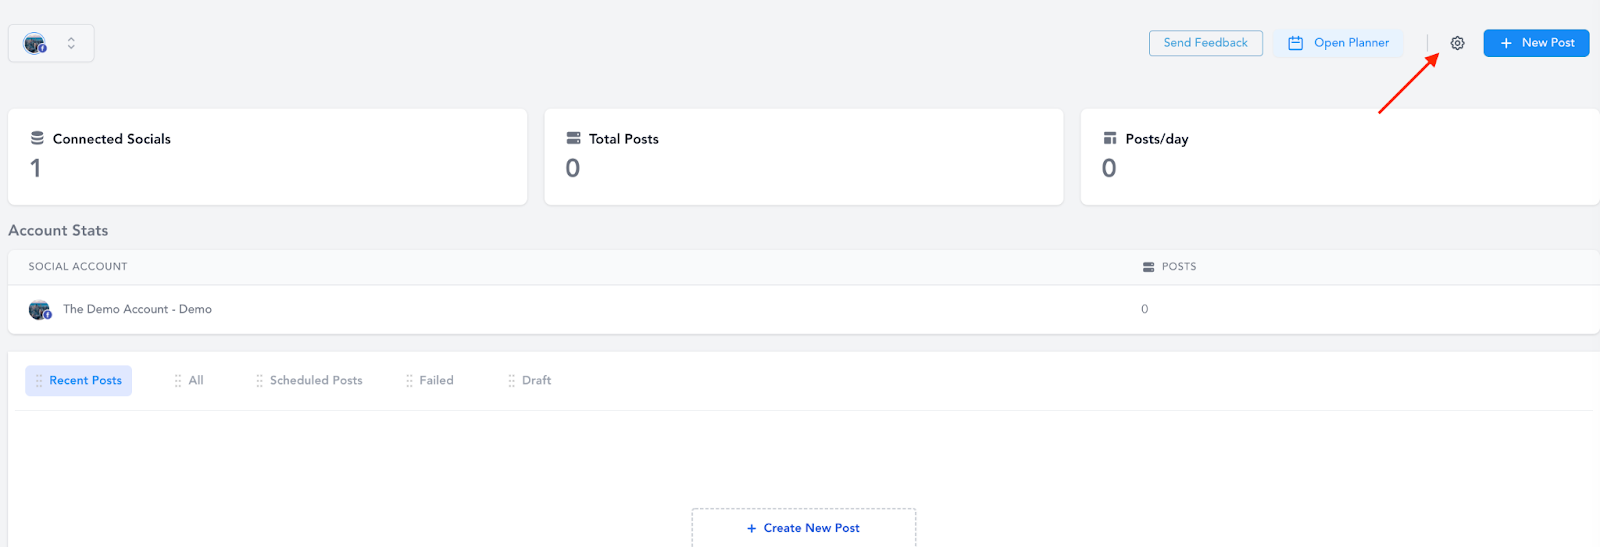Click the Total Posts card icon
This screenshot has height=547, width=1600.
(x=573, y=138)
